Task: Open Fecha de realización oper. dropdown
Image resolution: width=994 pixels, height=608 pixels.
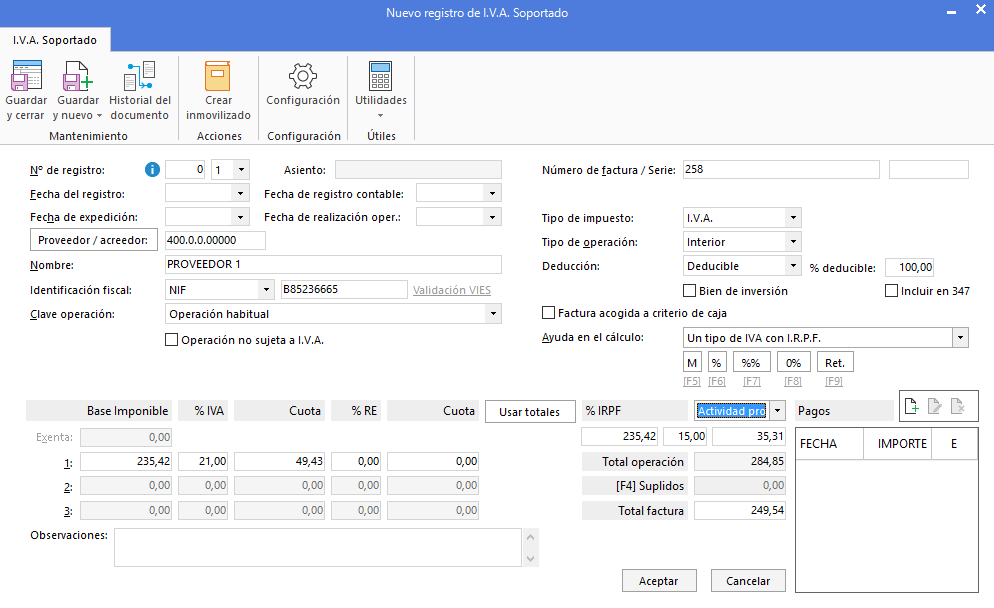Action: click(493, 217)
